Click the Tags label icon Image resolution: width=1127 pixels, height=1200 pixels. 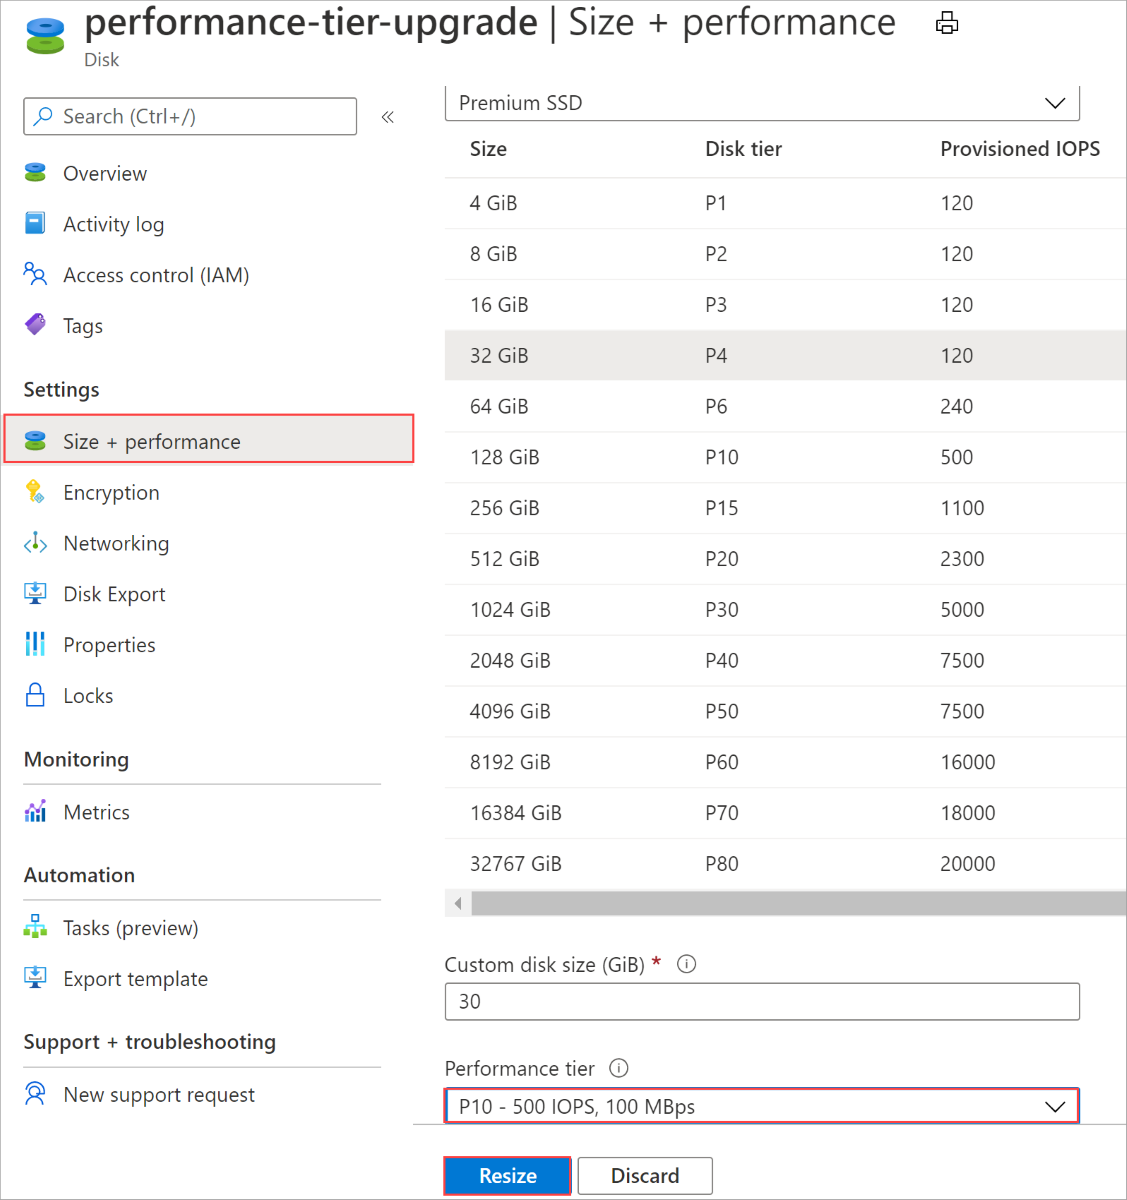(x=35, y=325)
